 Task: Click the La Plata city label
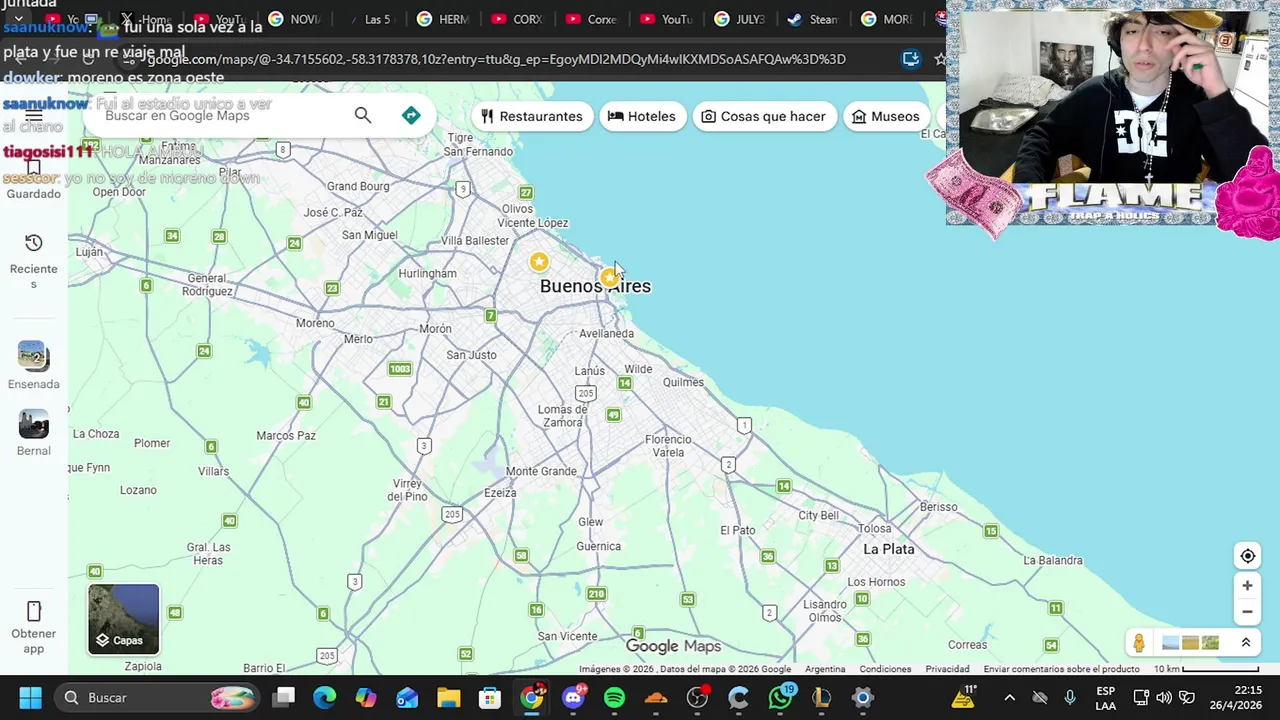click(889, 549)
